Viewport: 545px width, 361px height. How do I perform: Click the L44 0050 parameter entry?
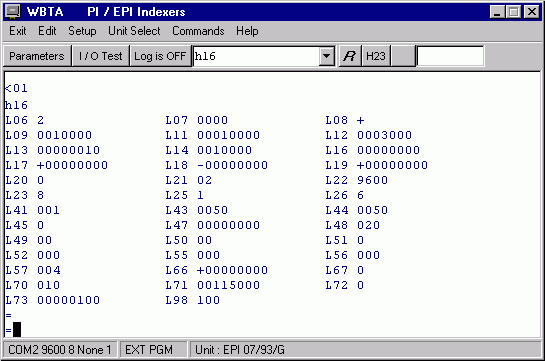(357, 210)
